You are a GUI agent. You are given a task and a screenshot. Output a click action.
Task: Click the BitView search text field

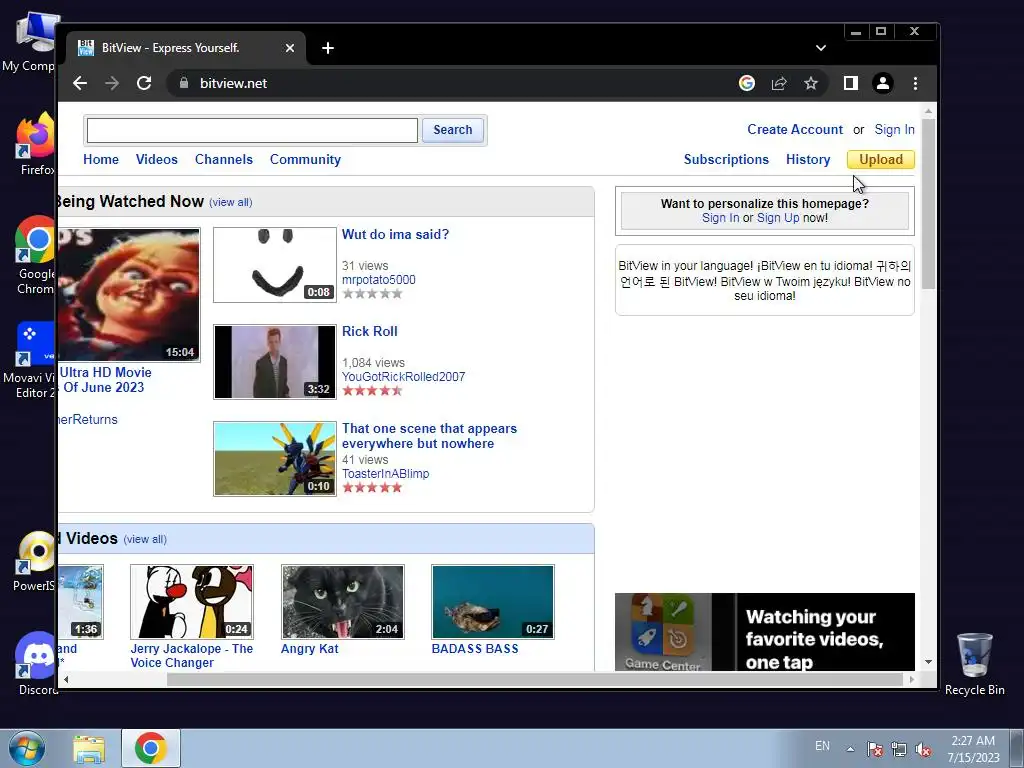[252, 130]
